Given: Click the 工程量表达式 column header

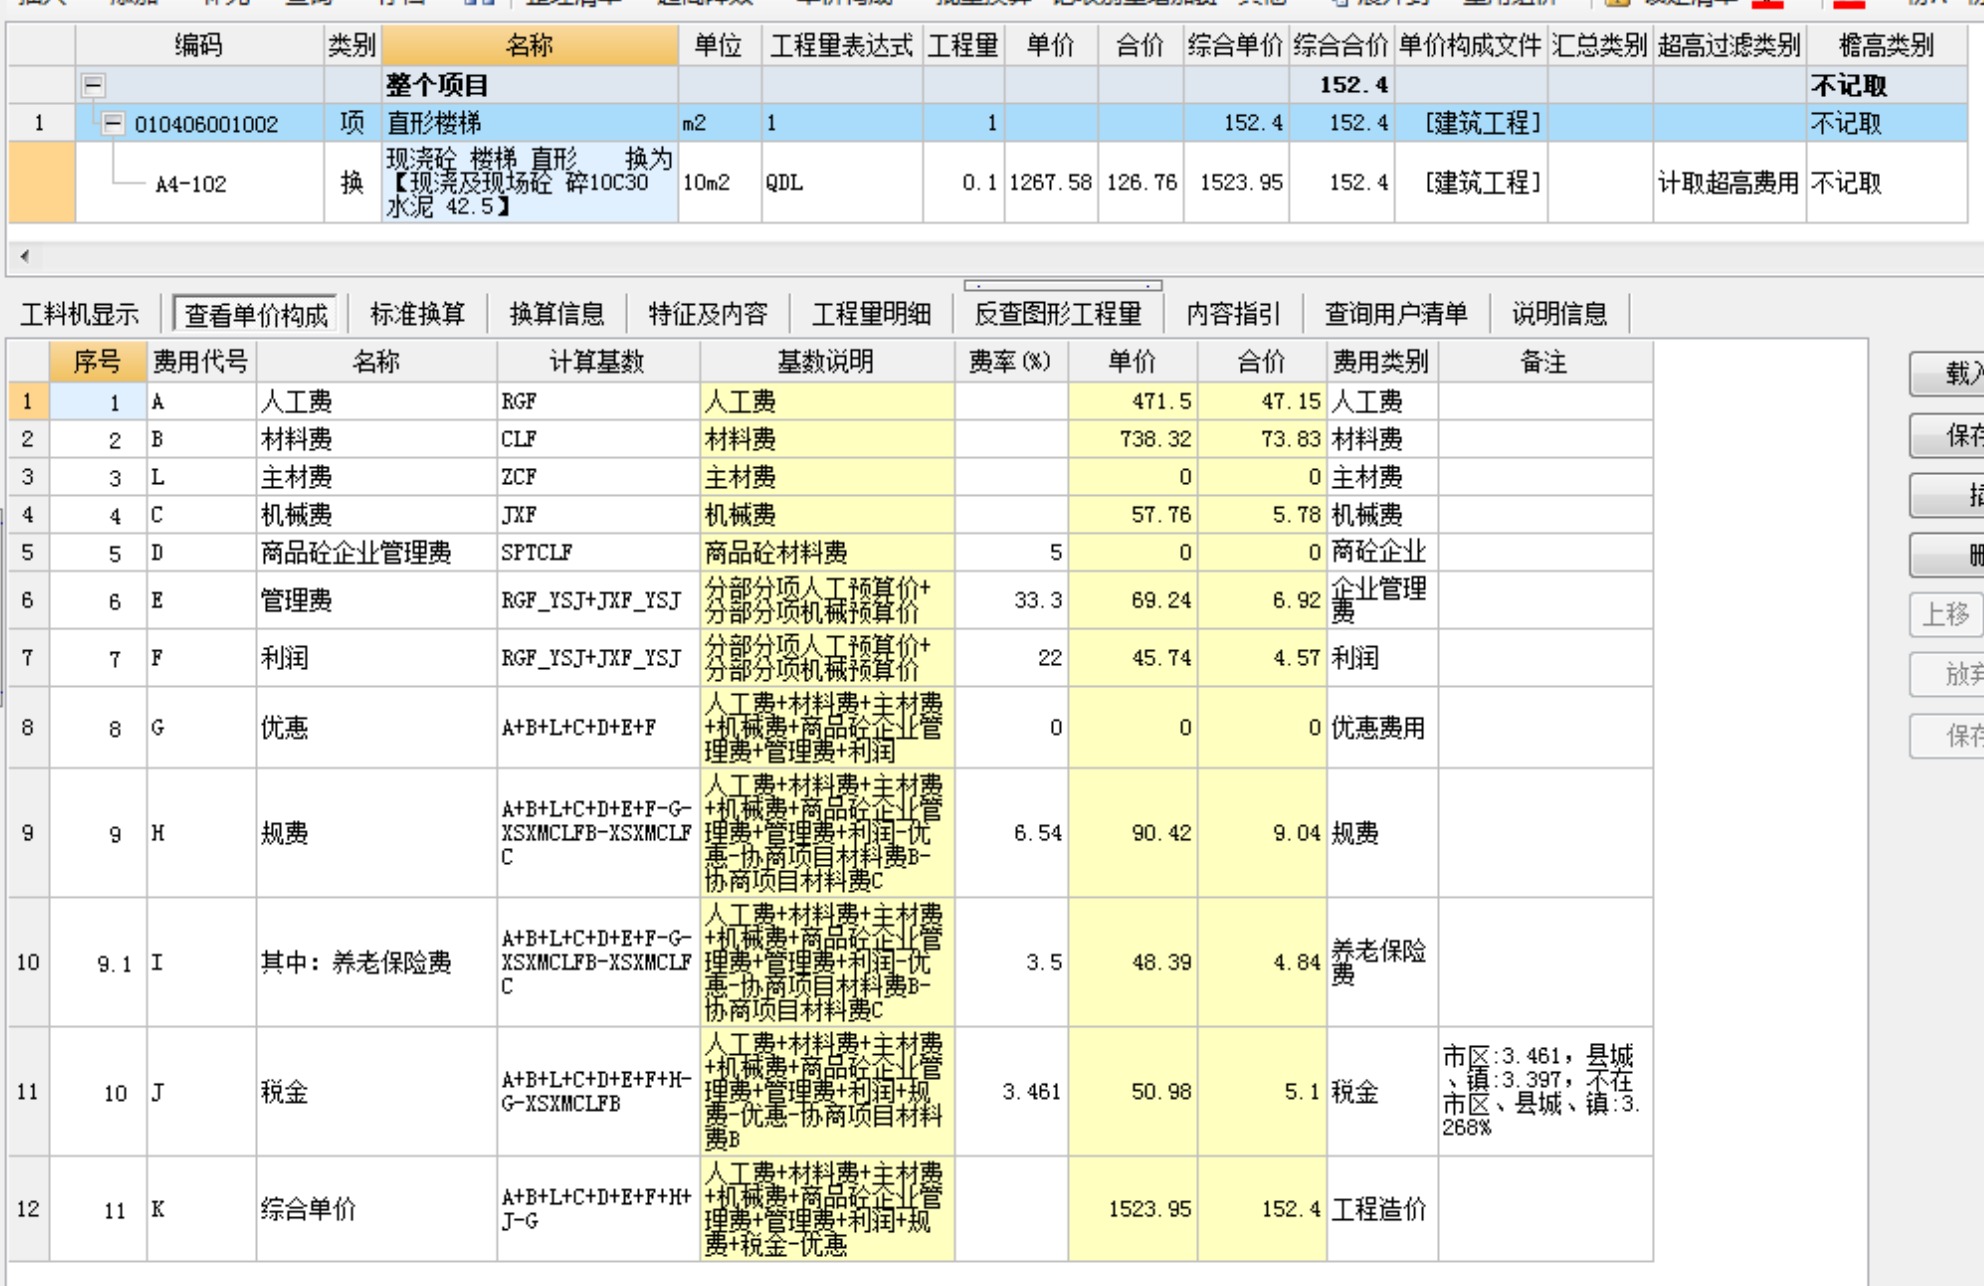Looking at the screenshot, I should 841,45.
